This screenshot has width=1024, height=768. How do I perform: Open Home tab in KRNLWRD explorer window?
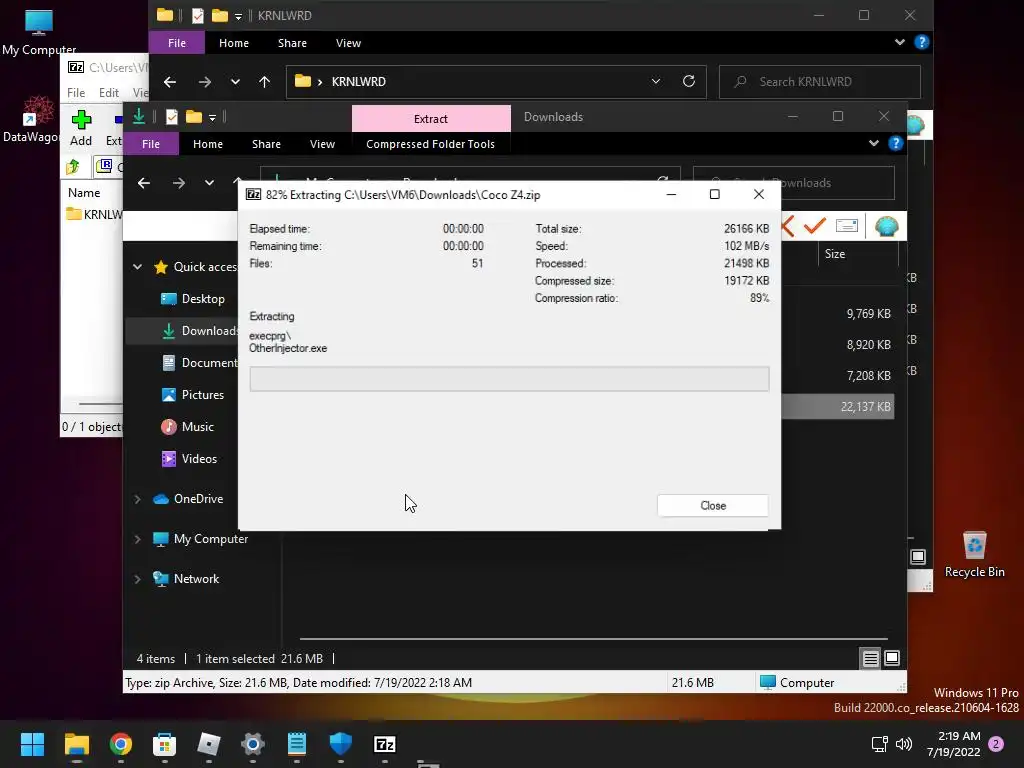coord(234,43)
